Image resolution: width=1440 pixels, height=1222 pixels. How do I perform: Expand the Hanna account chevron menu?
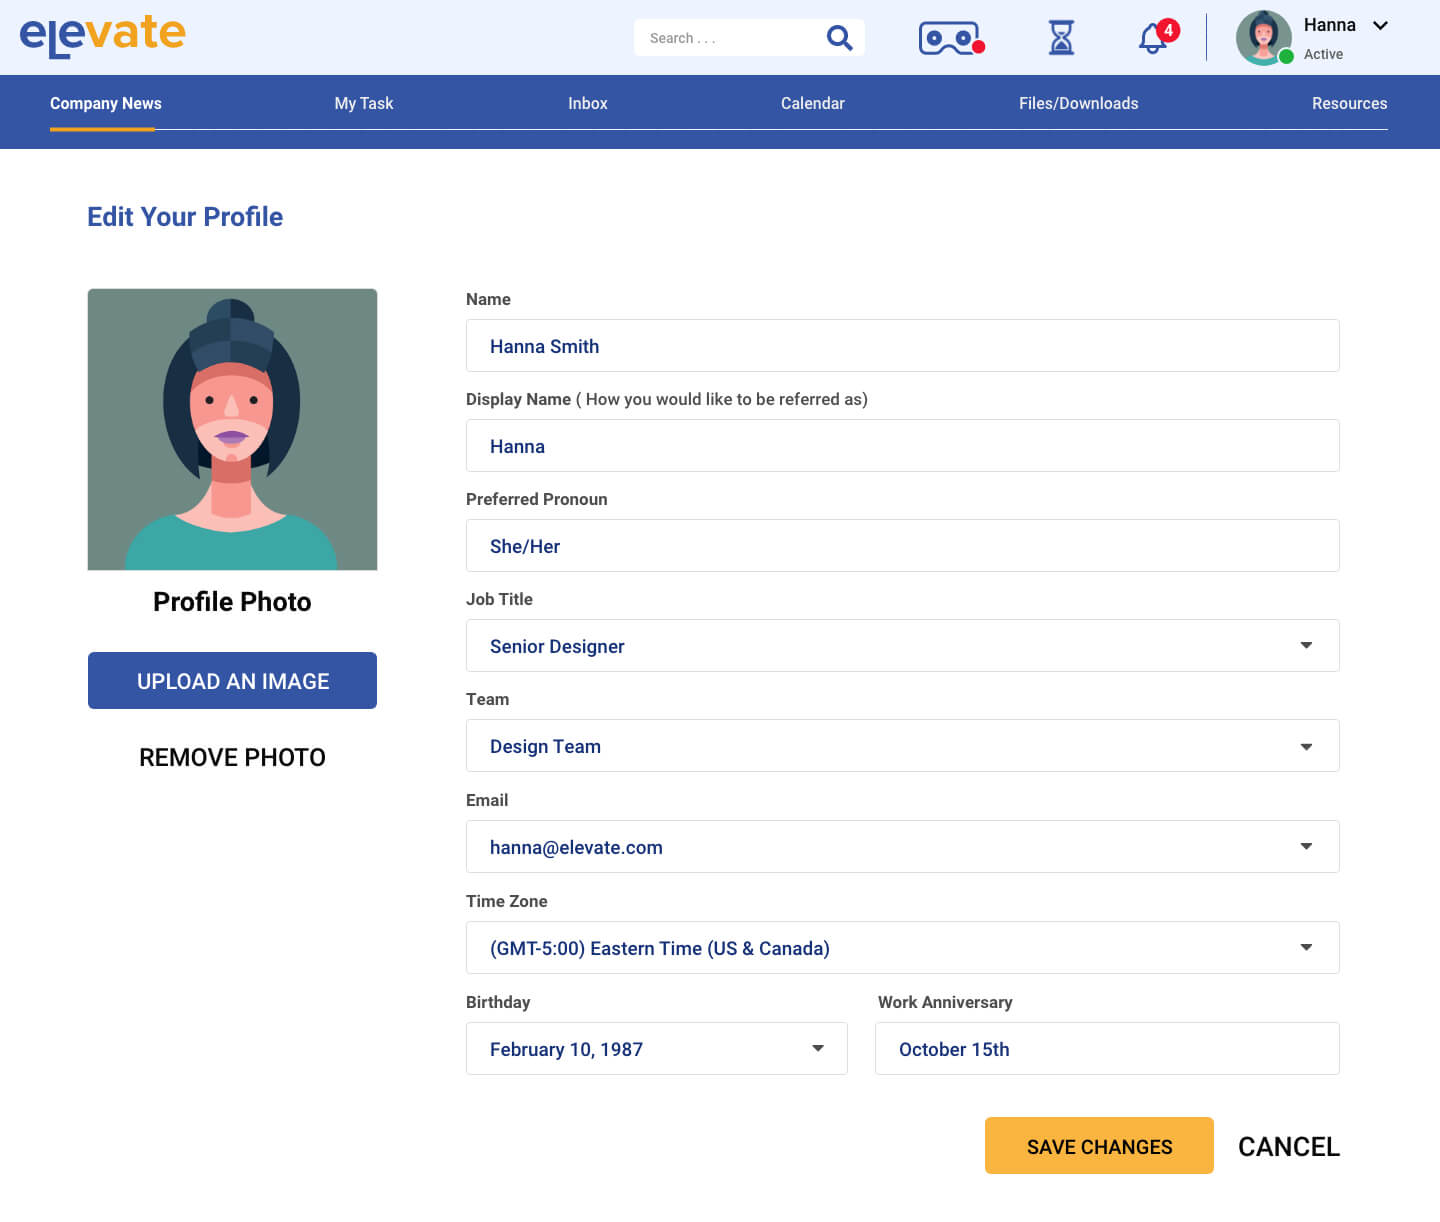point(1380,26)
